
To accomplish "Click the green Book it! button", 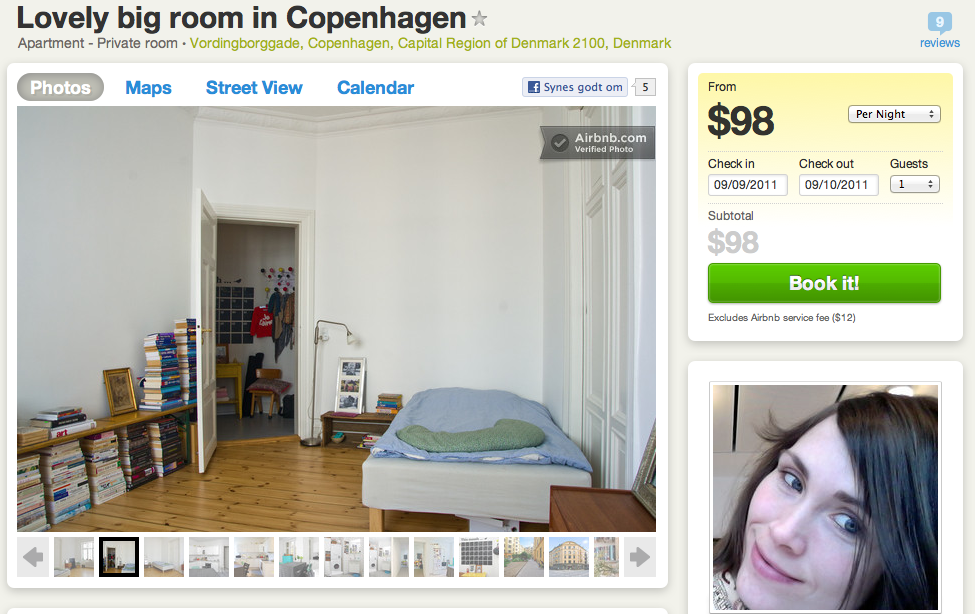I will tap(824, 283).
